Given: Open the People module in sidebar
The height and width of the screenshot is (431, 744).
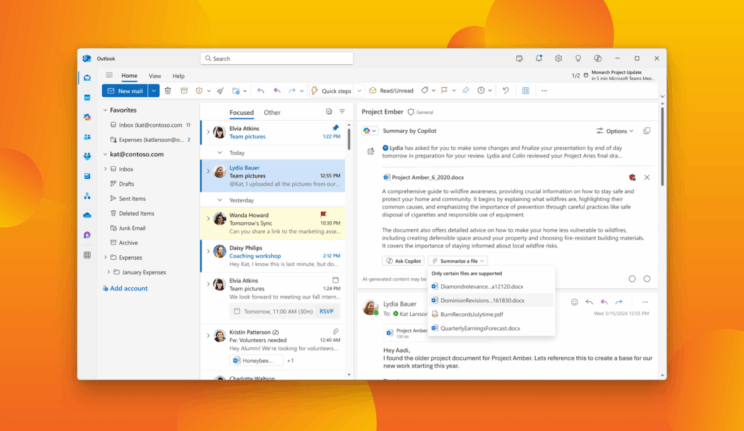Looking at the screenshot, I should (87, 137).
